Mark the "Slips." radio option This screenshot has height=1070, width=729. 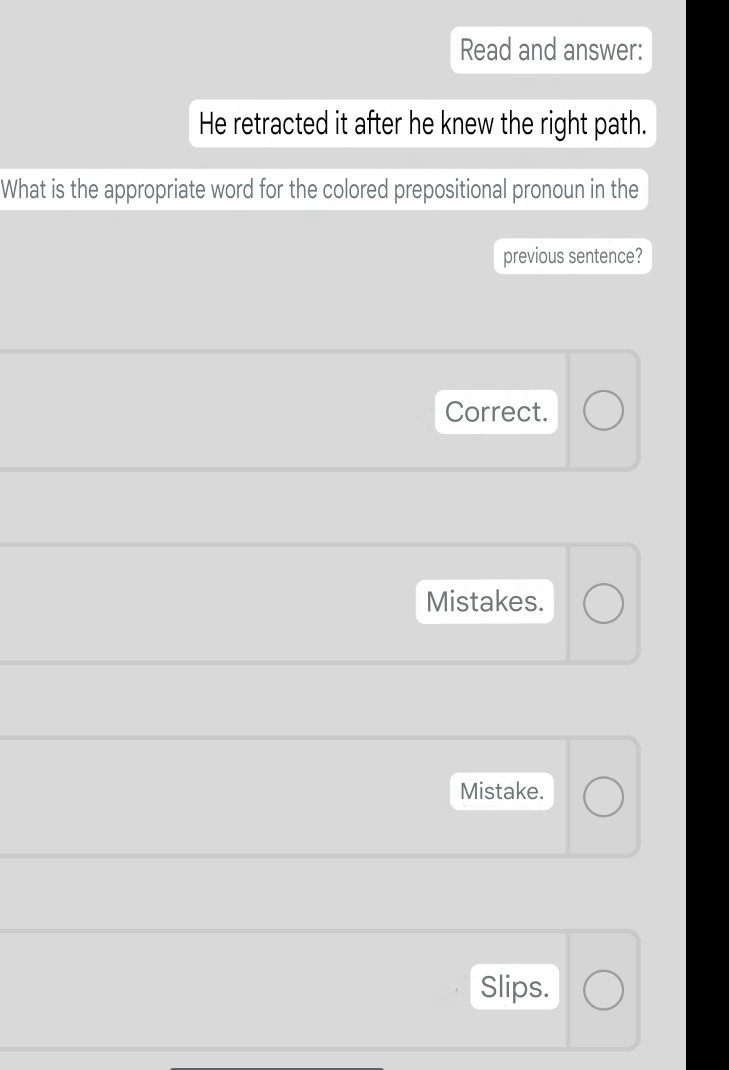click(603, 989)
